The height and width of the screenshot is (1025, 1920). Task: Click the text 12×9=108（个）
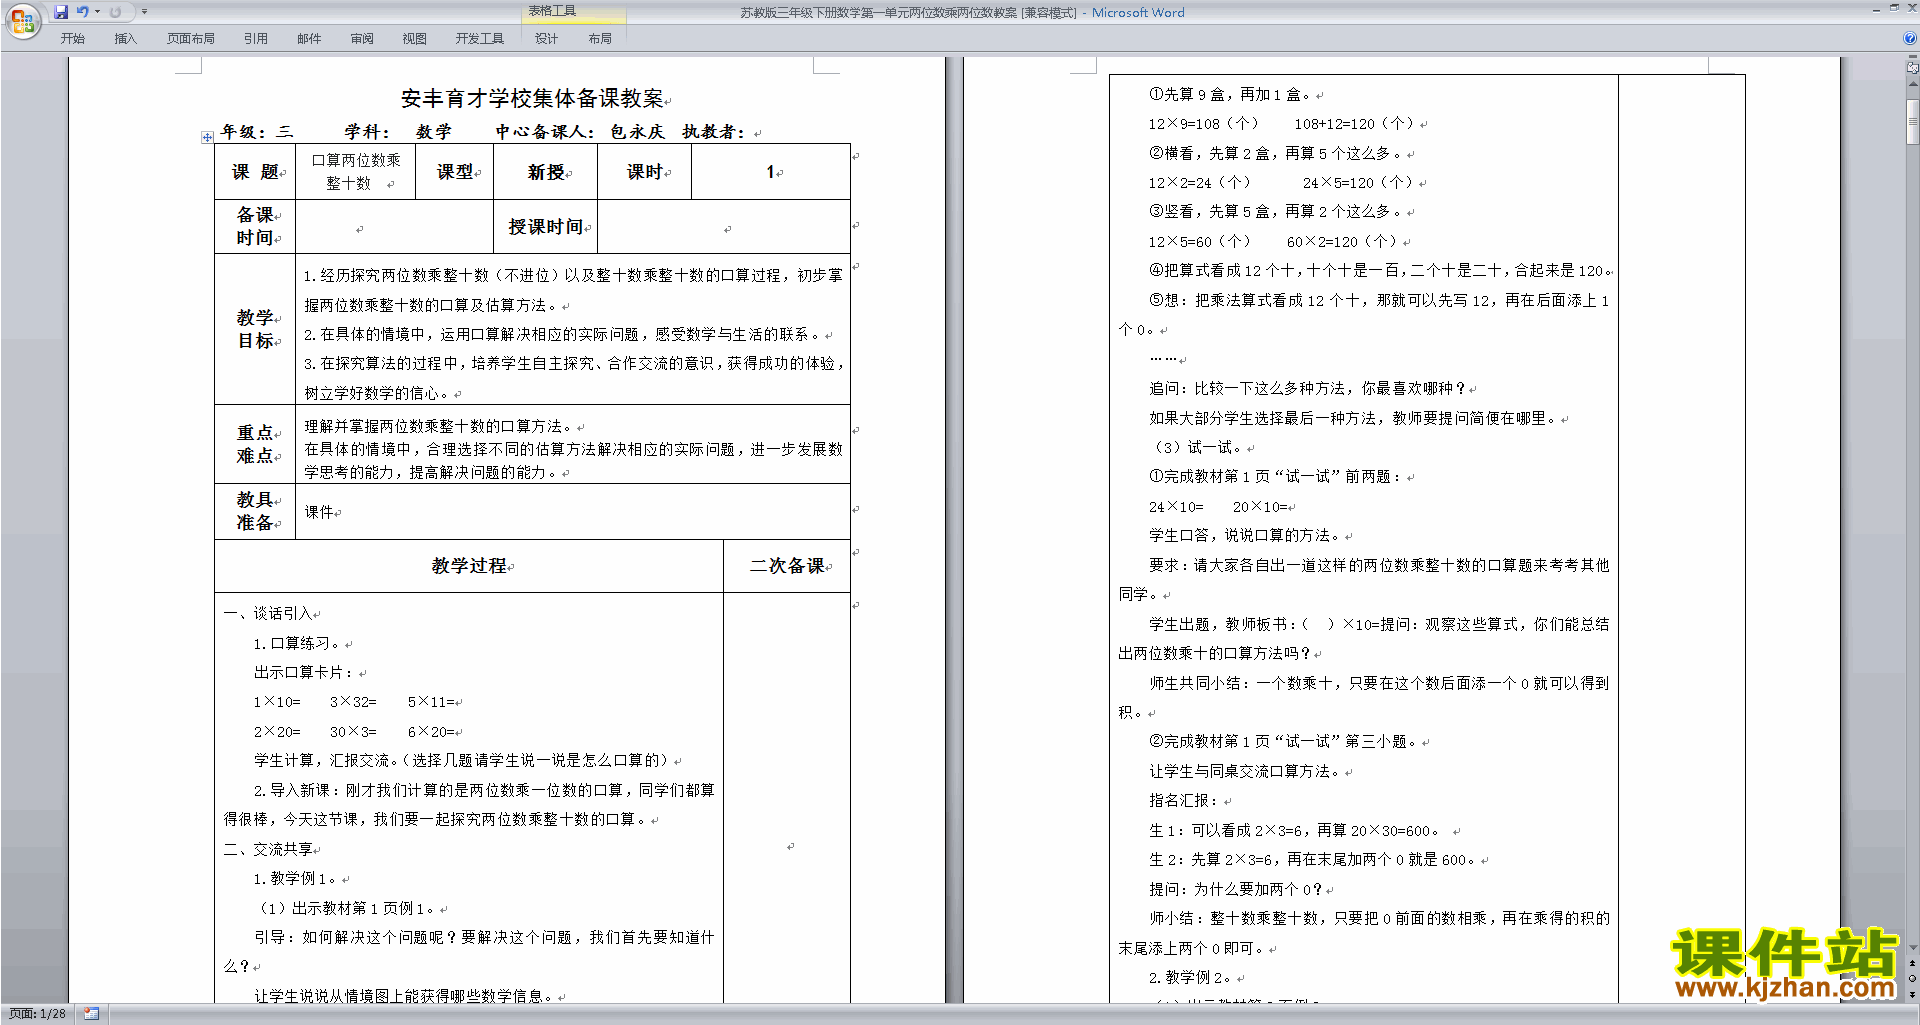tap(1203, 124)
